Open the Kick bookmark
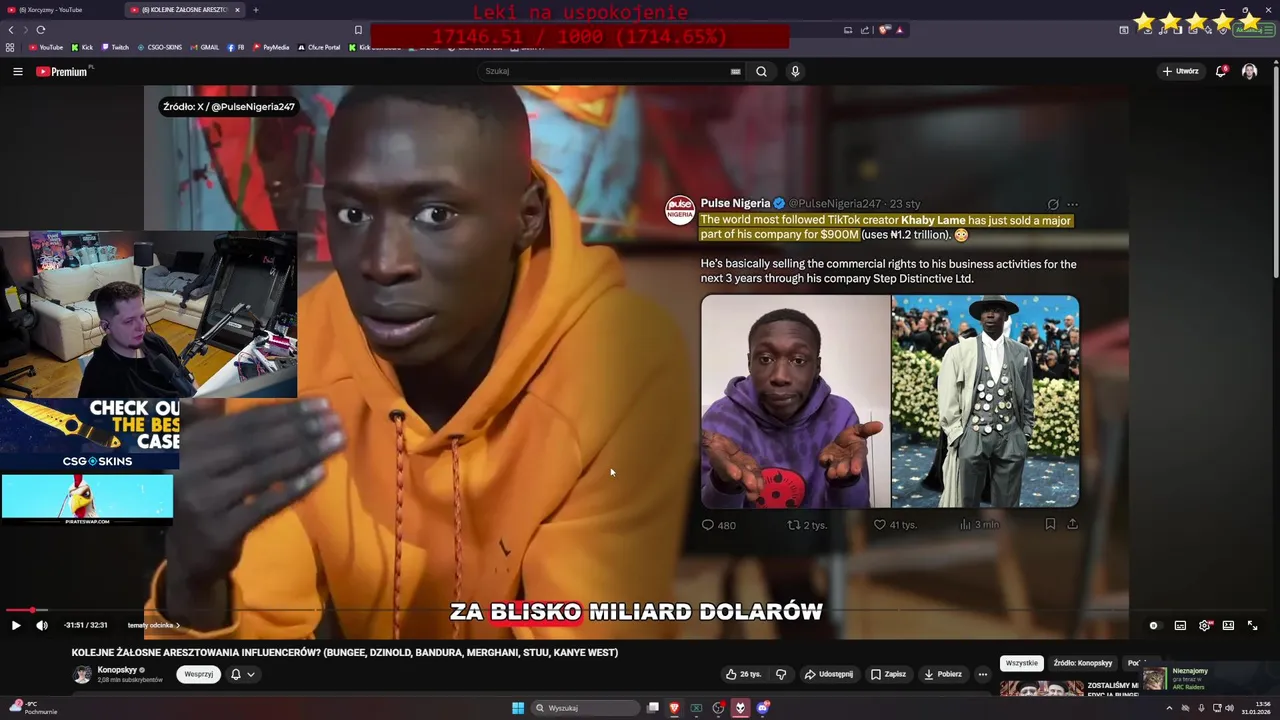1280x720 pixels. [82, 47]
